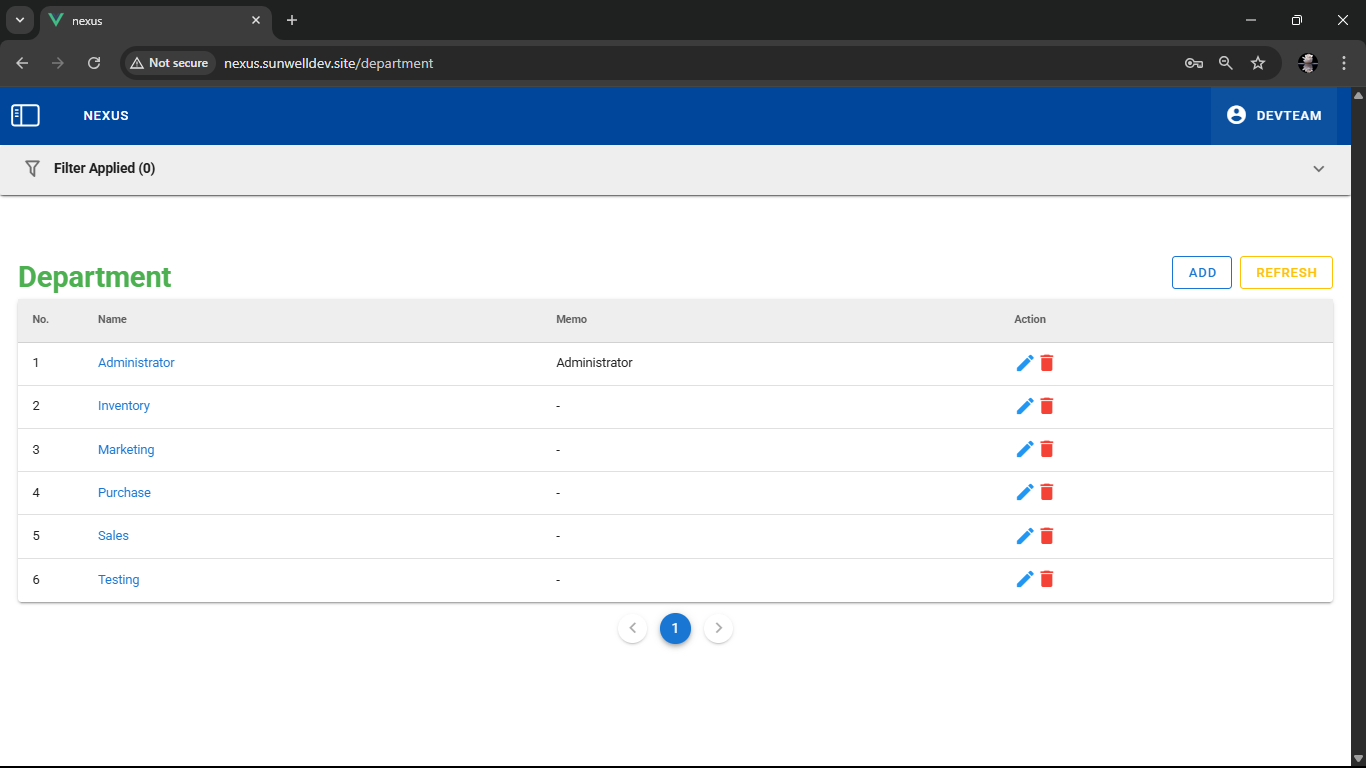The height and width of the screenshot is (768, 1366).
Task: Remove the Testing department via trash icon
Action: click(1047, 579)
